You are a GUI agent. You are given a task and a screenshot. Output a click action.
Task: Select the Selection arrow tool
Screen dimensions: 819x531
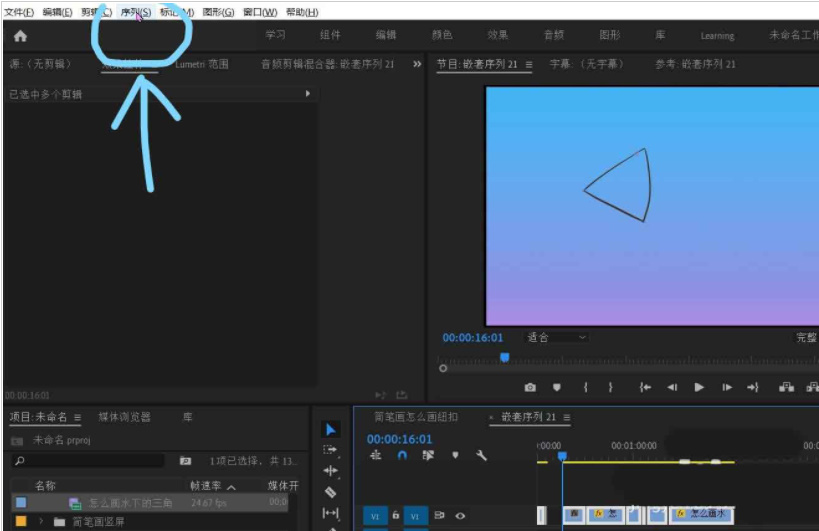[x=331, y=429]
